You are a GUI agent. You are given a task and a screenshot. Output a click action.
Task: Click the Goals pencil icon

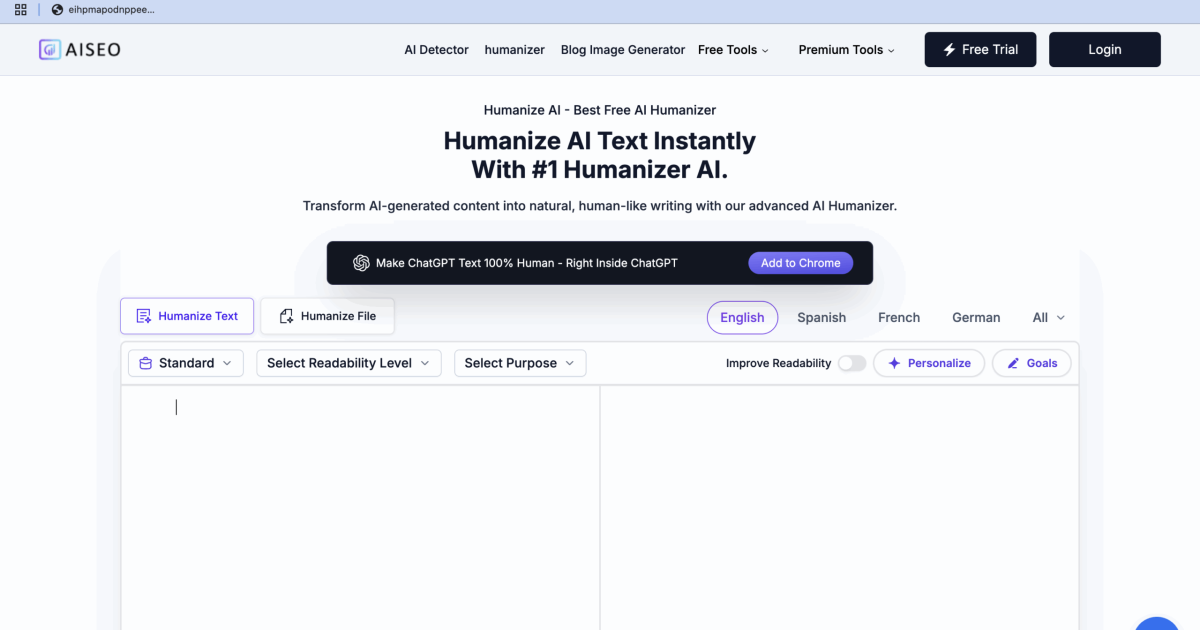(1013, 363)
